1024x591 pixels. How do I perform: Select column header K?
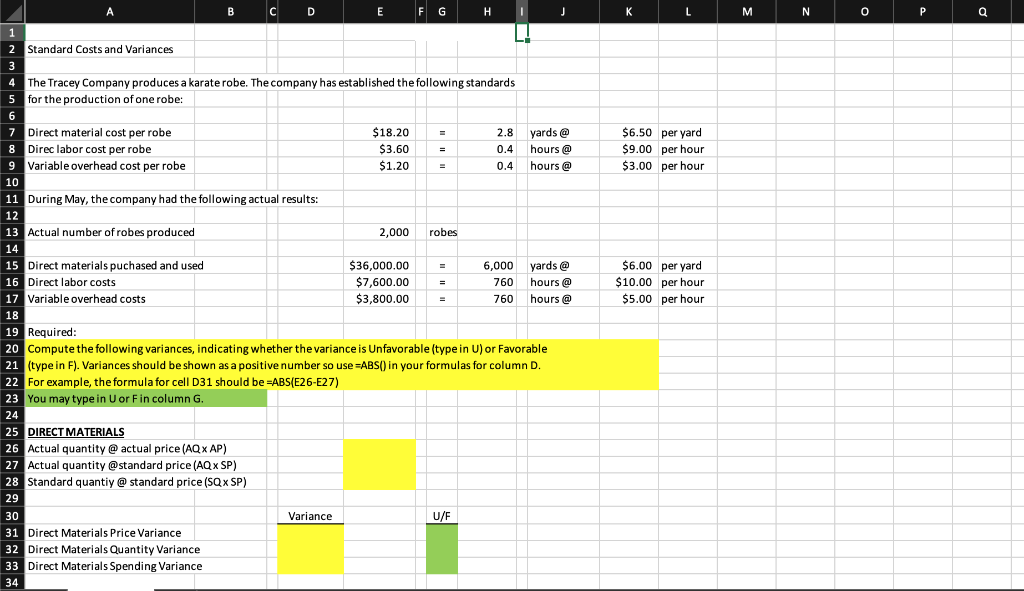629,12
